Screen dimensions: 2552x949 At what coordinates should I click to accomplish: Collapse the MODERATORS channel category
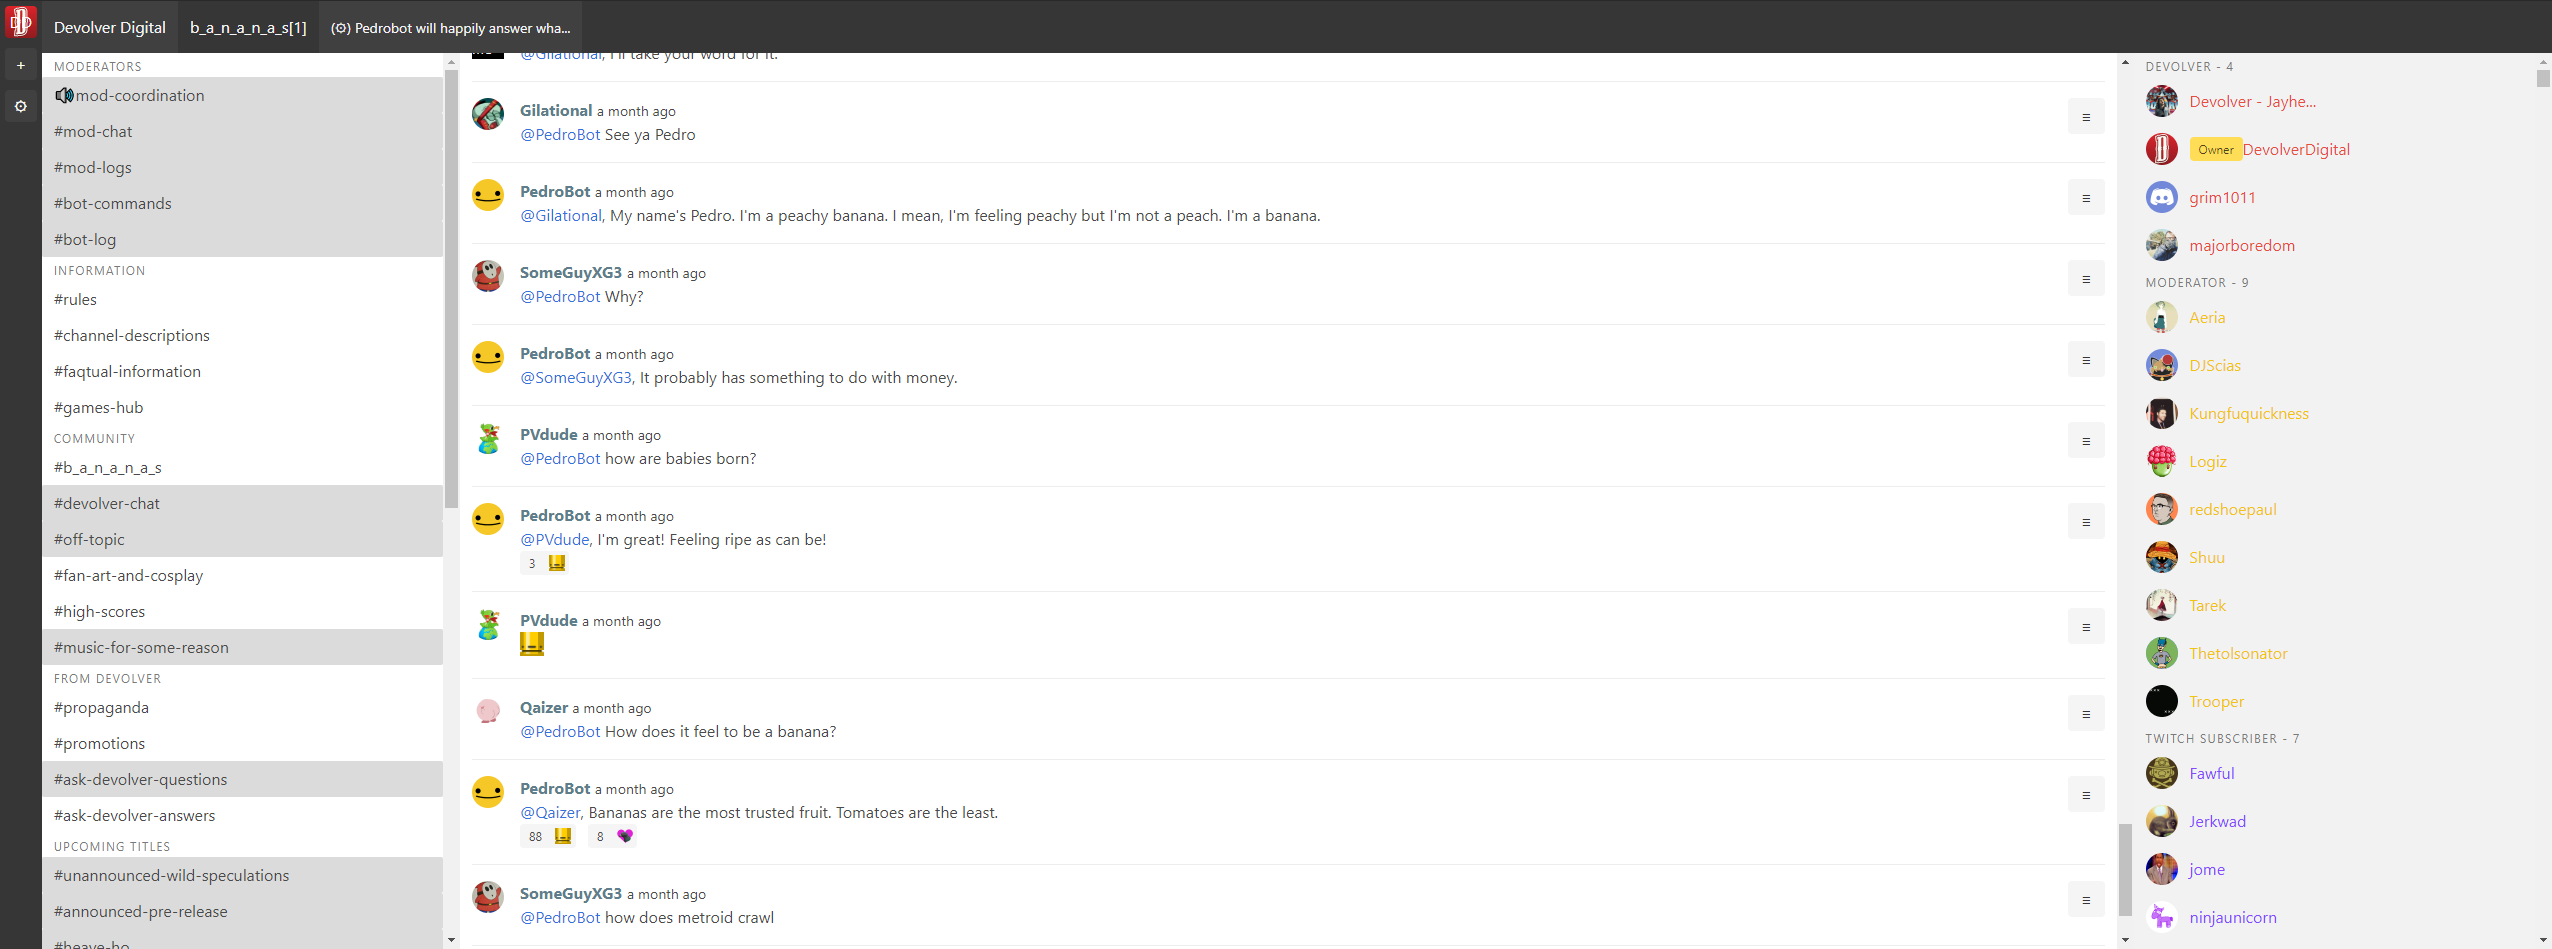point(97,66)
